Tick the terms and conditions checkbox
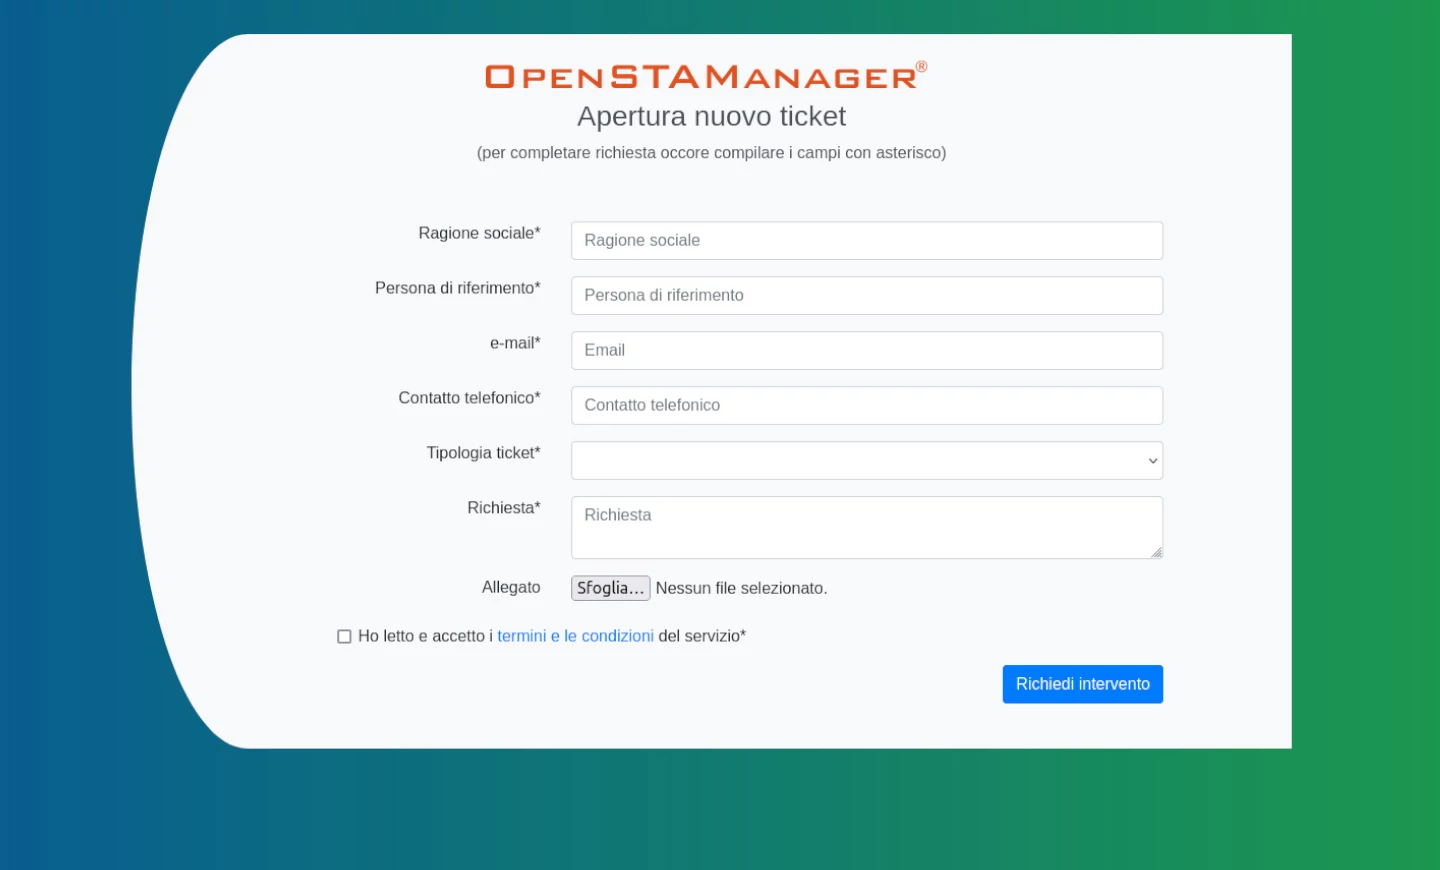This screenshot has height=870, width=1440. [344, 637]
